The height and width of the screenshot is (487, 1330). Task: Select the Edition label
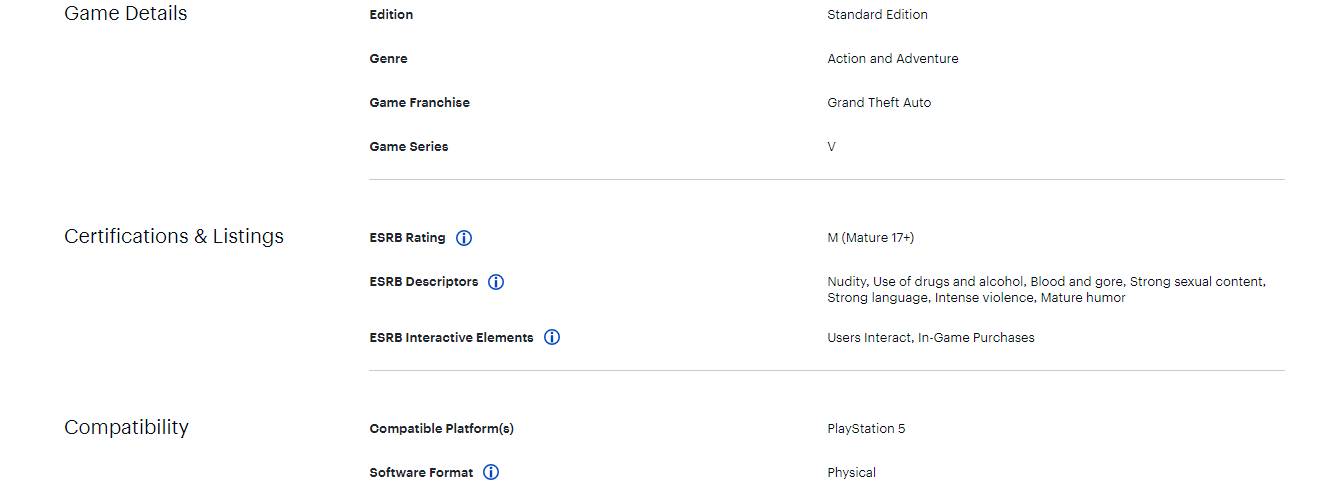point(391,15)
